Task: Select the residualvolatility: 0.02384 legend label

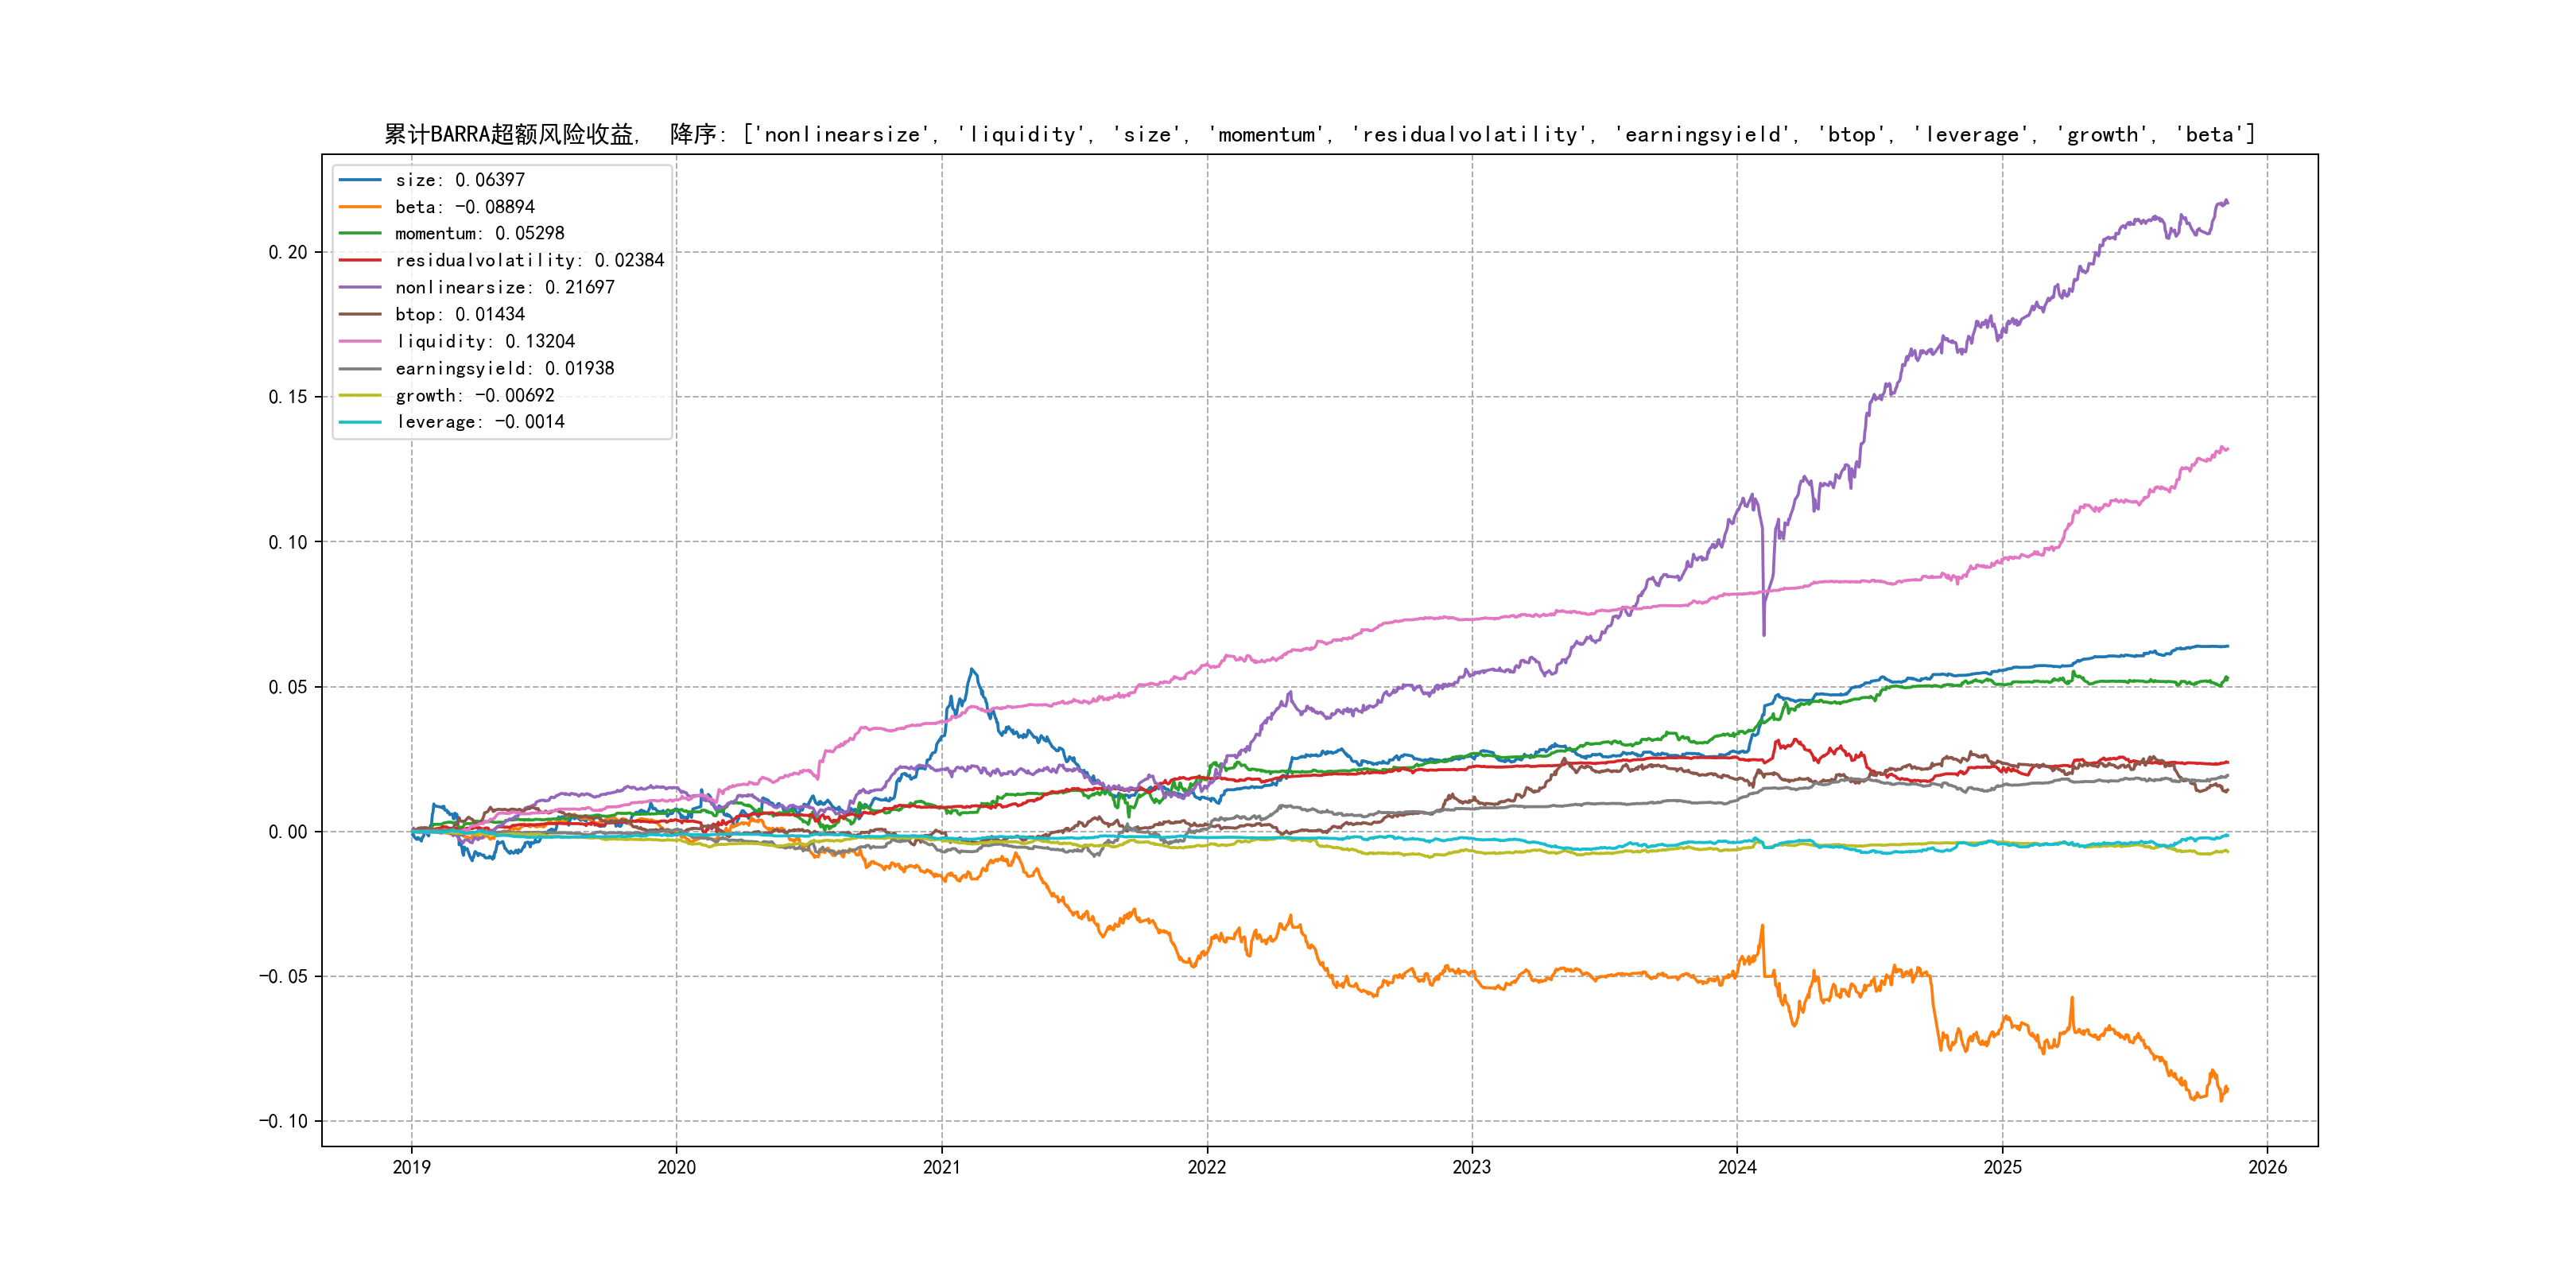Action: pyautogui.click(x=529, y=261)
